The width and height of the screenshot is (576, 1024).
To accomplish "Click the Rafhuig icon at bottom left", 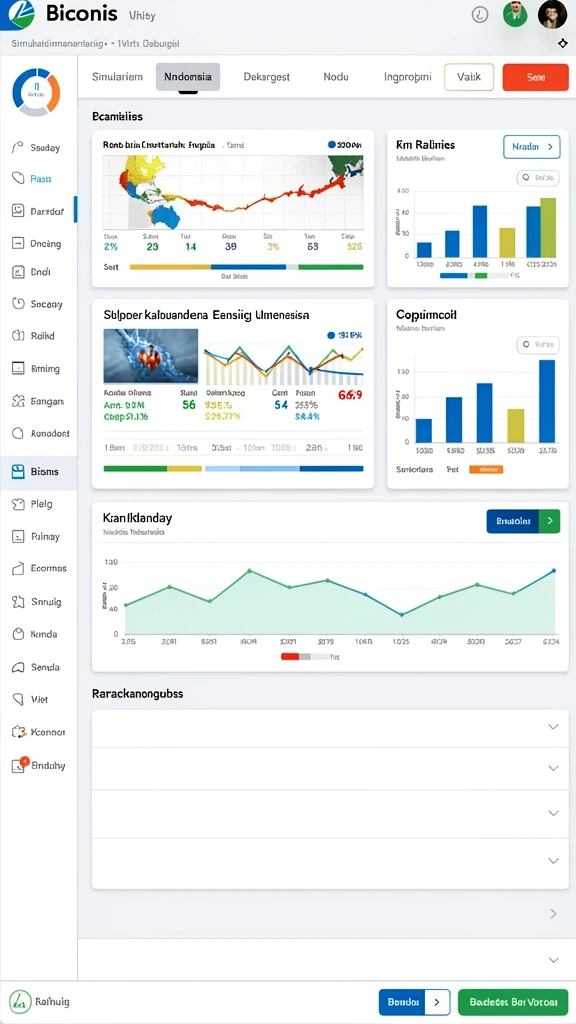I will [20, 1000].
